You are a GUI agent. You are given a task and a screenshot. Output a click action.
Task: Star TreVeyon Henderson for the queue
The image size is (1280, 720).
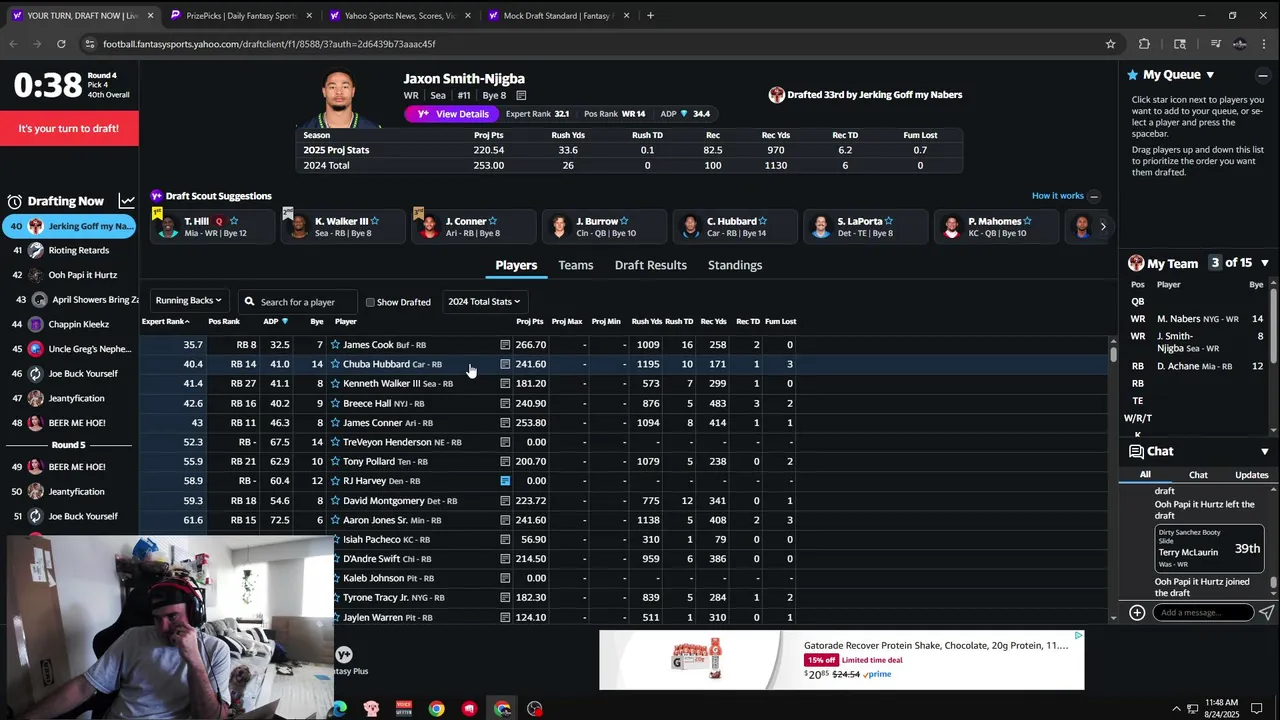[335, 442]
